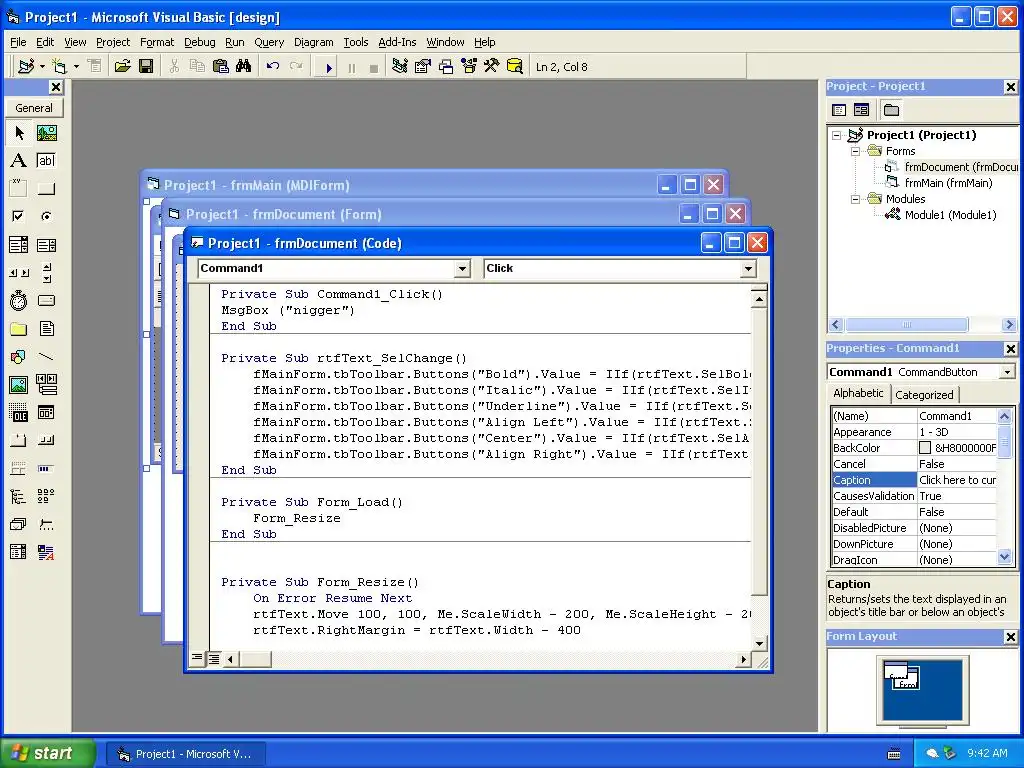This screenshot has width=1024, height=768.
Task: Collapse the Project1 root tree node
Action: (837, 135)
